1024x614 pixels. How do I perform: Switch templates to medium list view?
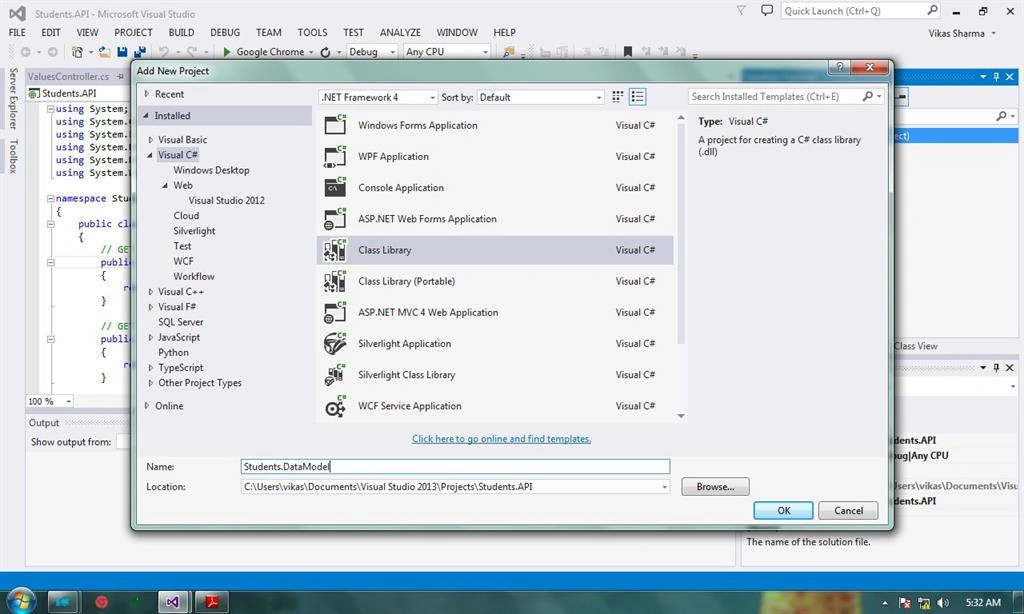pos(637,97)
